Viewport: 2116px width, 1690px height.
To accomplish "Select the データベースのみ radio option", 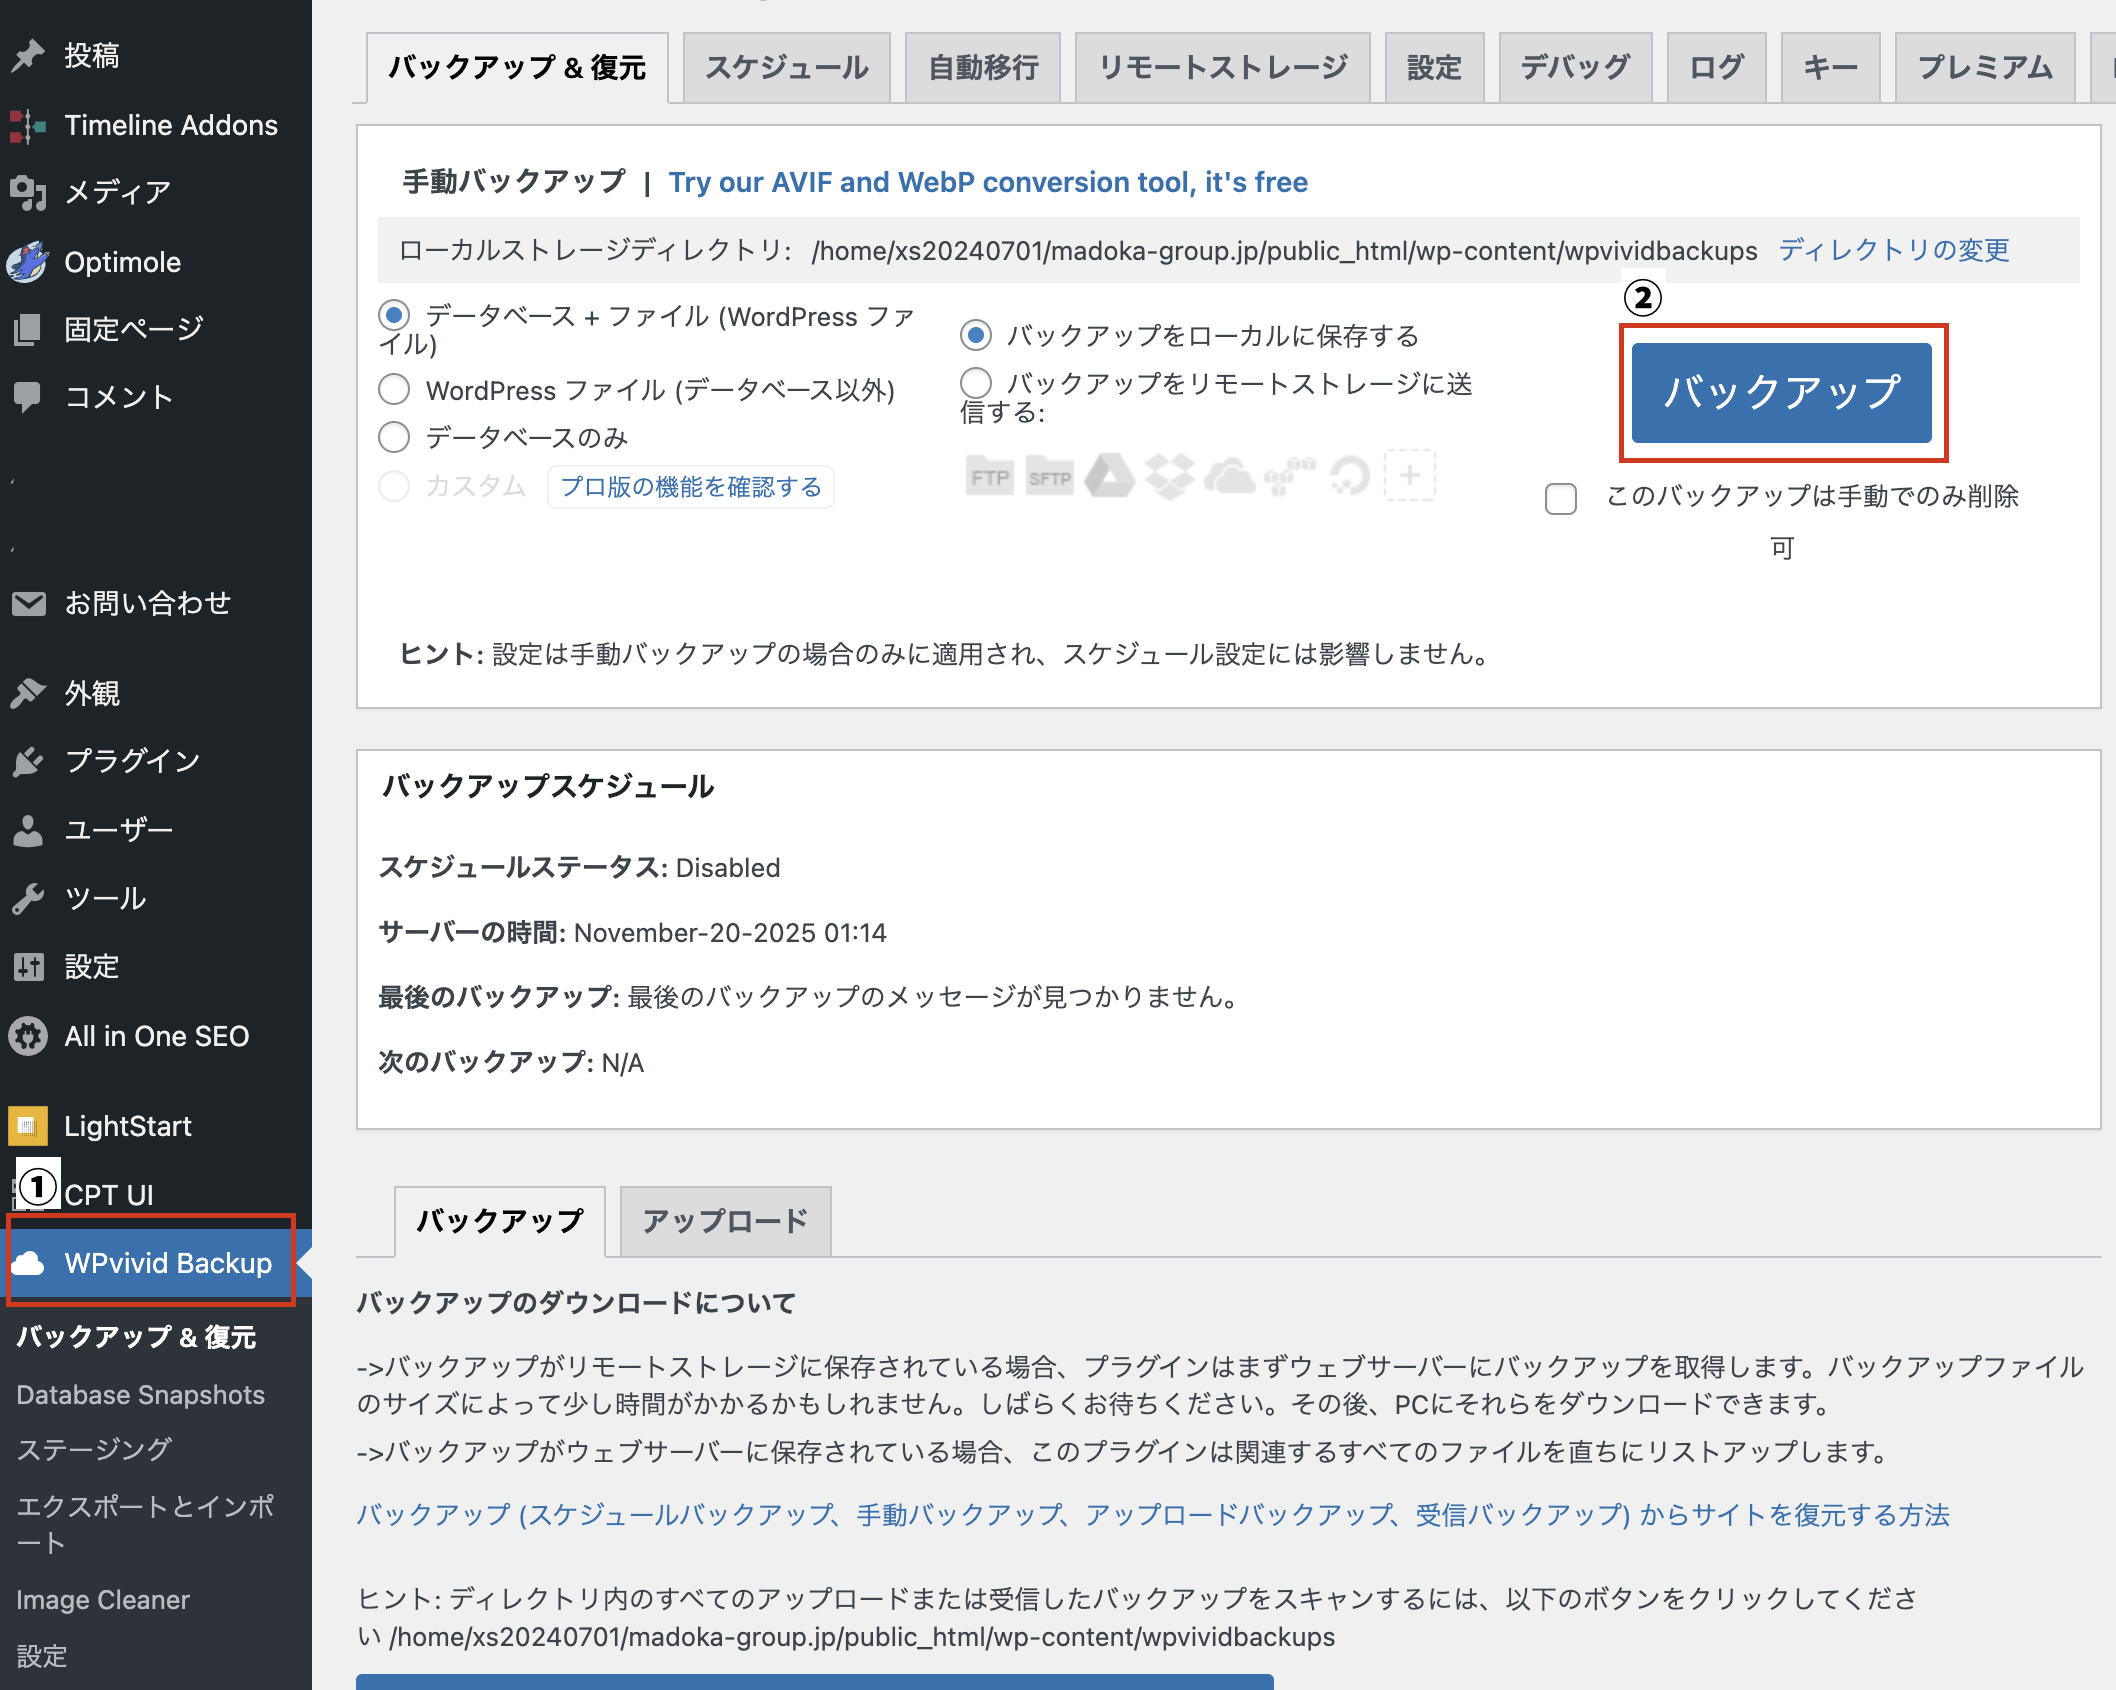I will coord(394,437).
